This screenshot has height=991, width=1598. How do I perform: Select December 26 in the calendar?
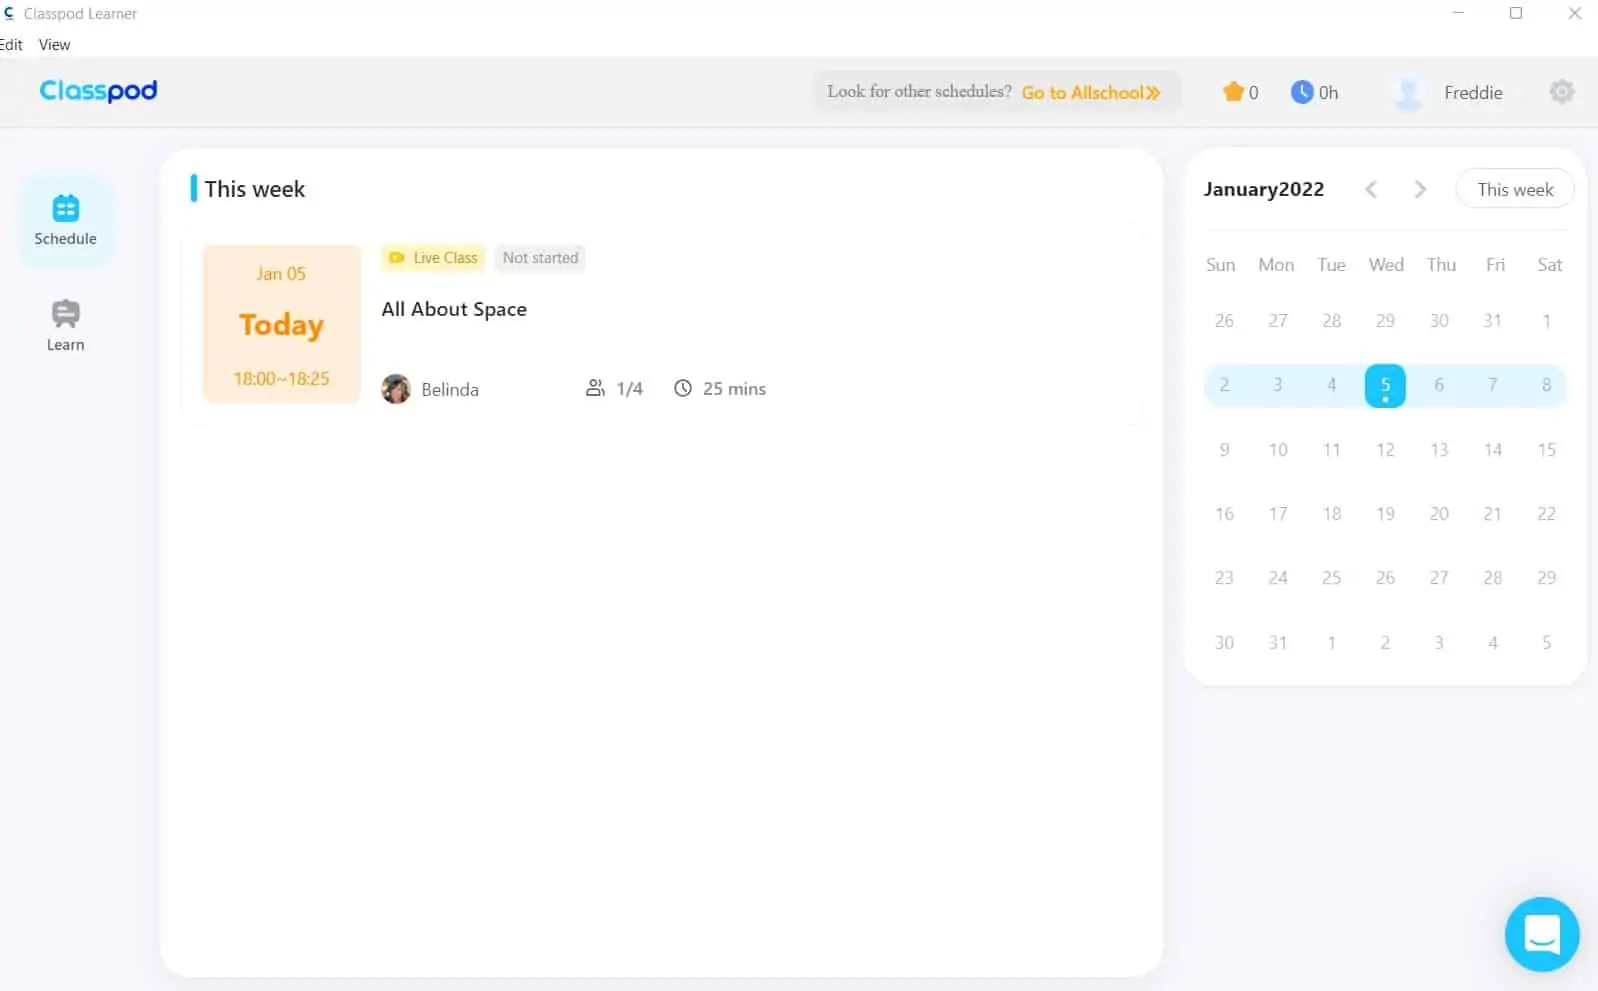point(1224,321)
